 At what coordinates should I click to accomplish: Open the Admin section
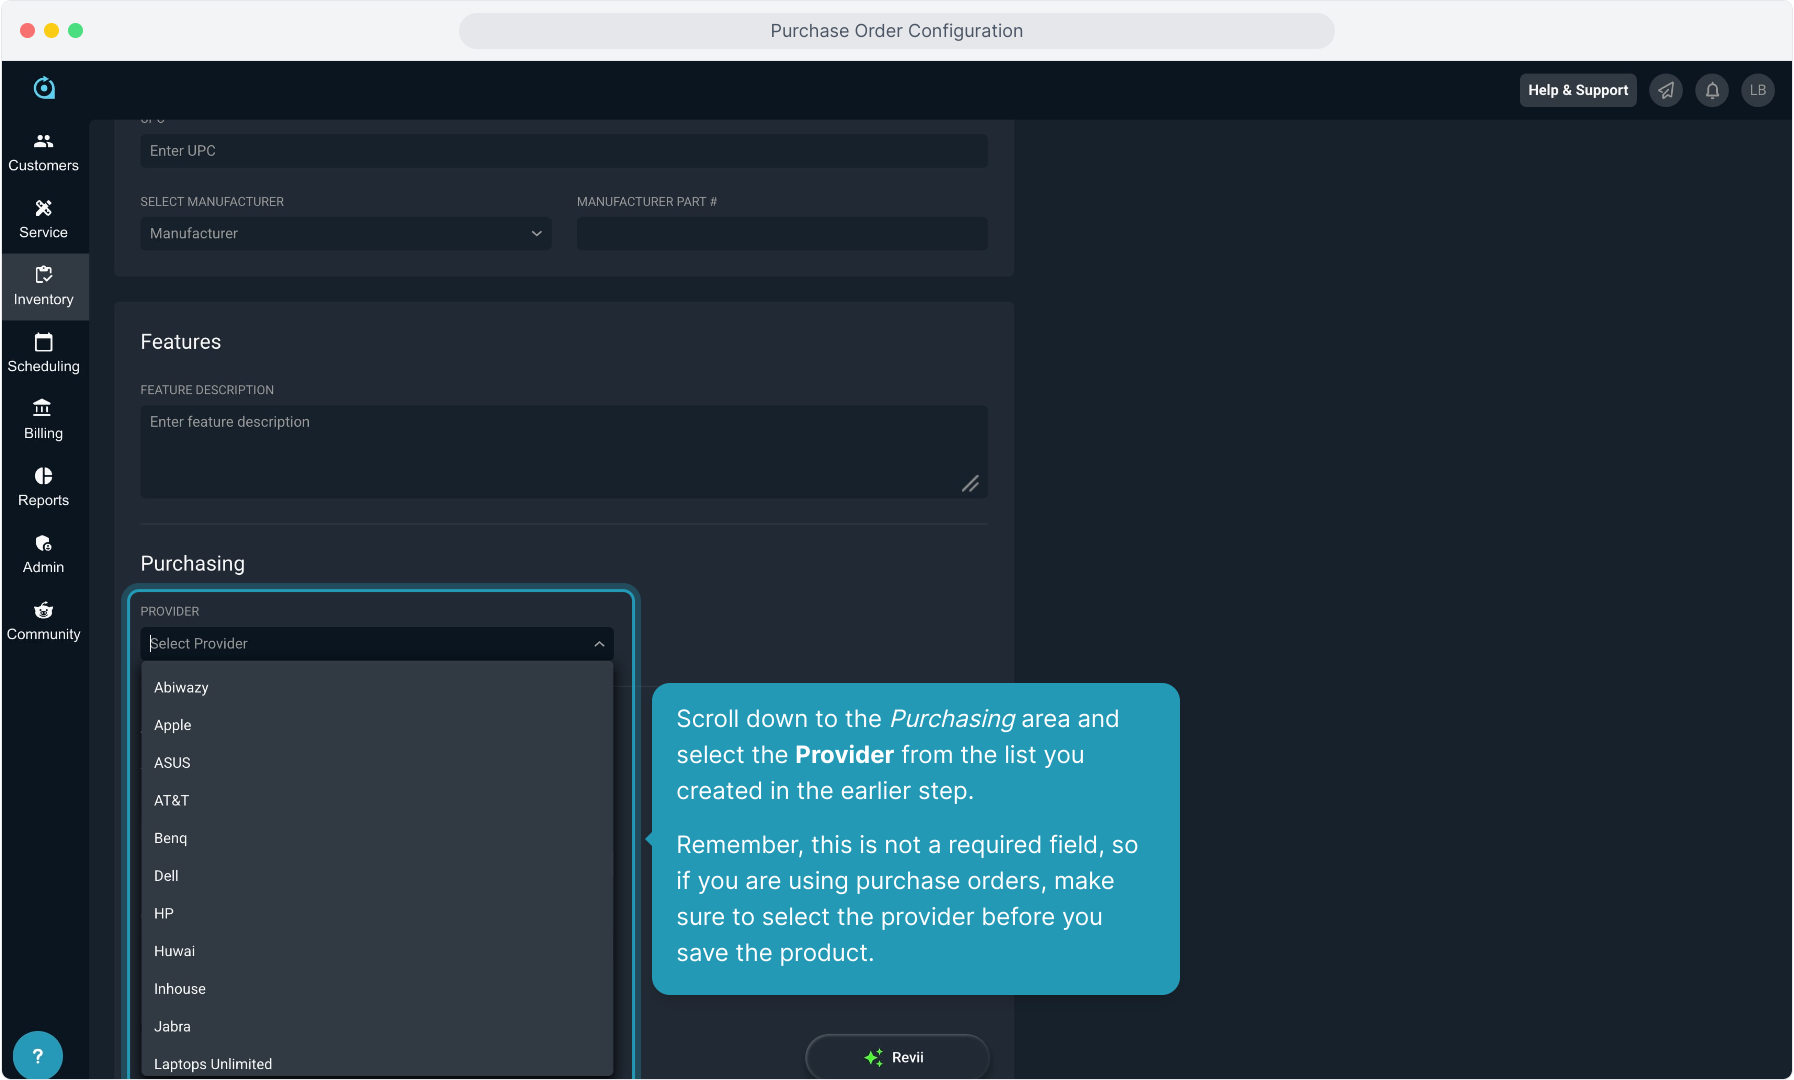click(44, 555)
